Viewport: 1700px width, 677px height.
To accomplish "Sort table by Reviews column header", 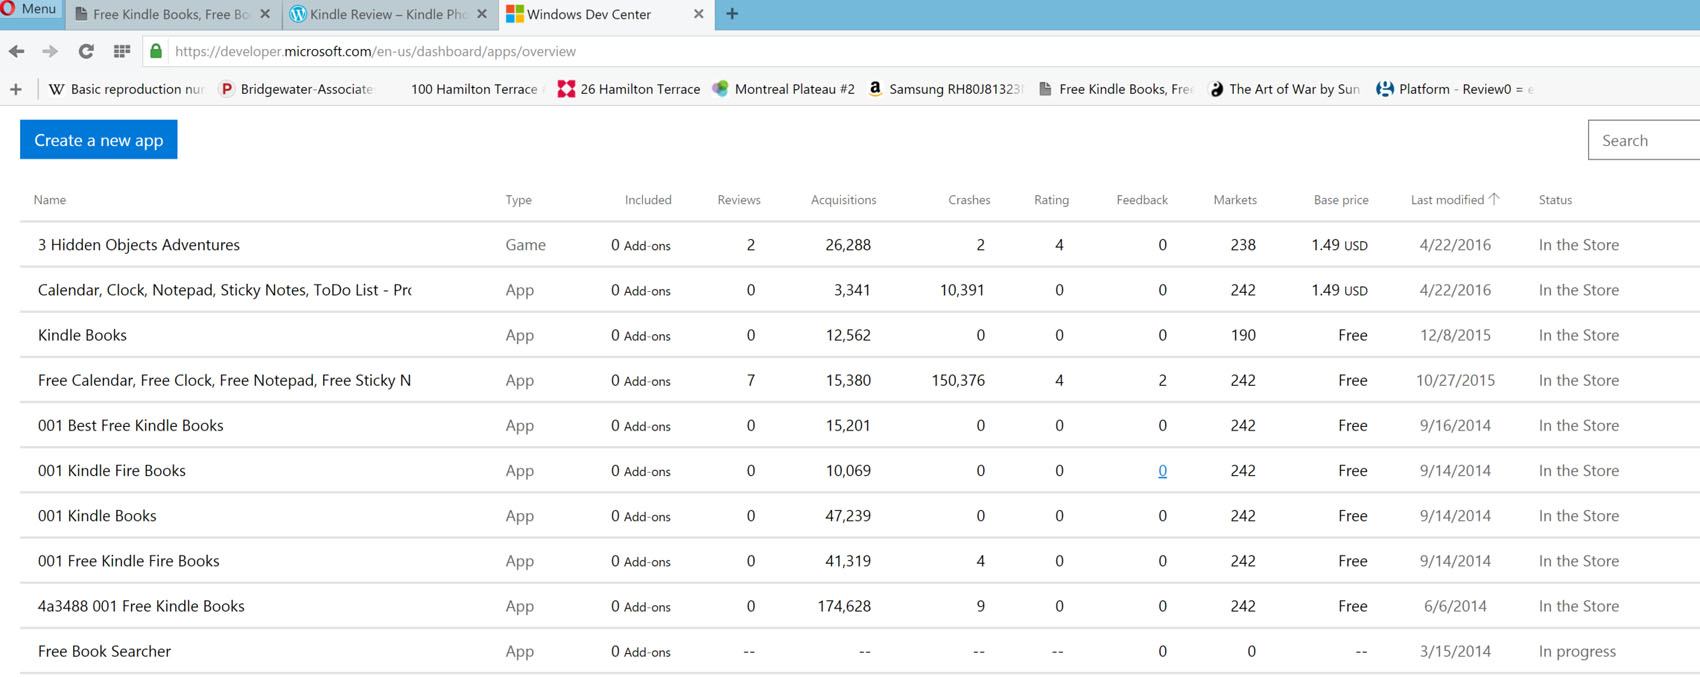I will point(739,200).
